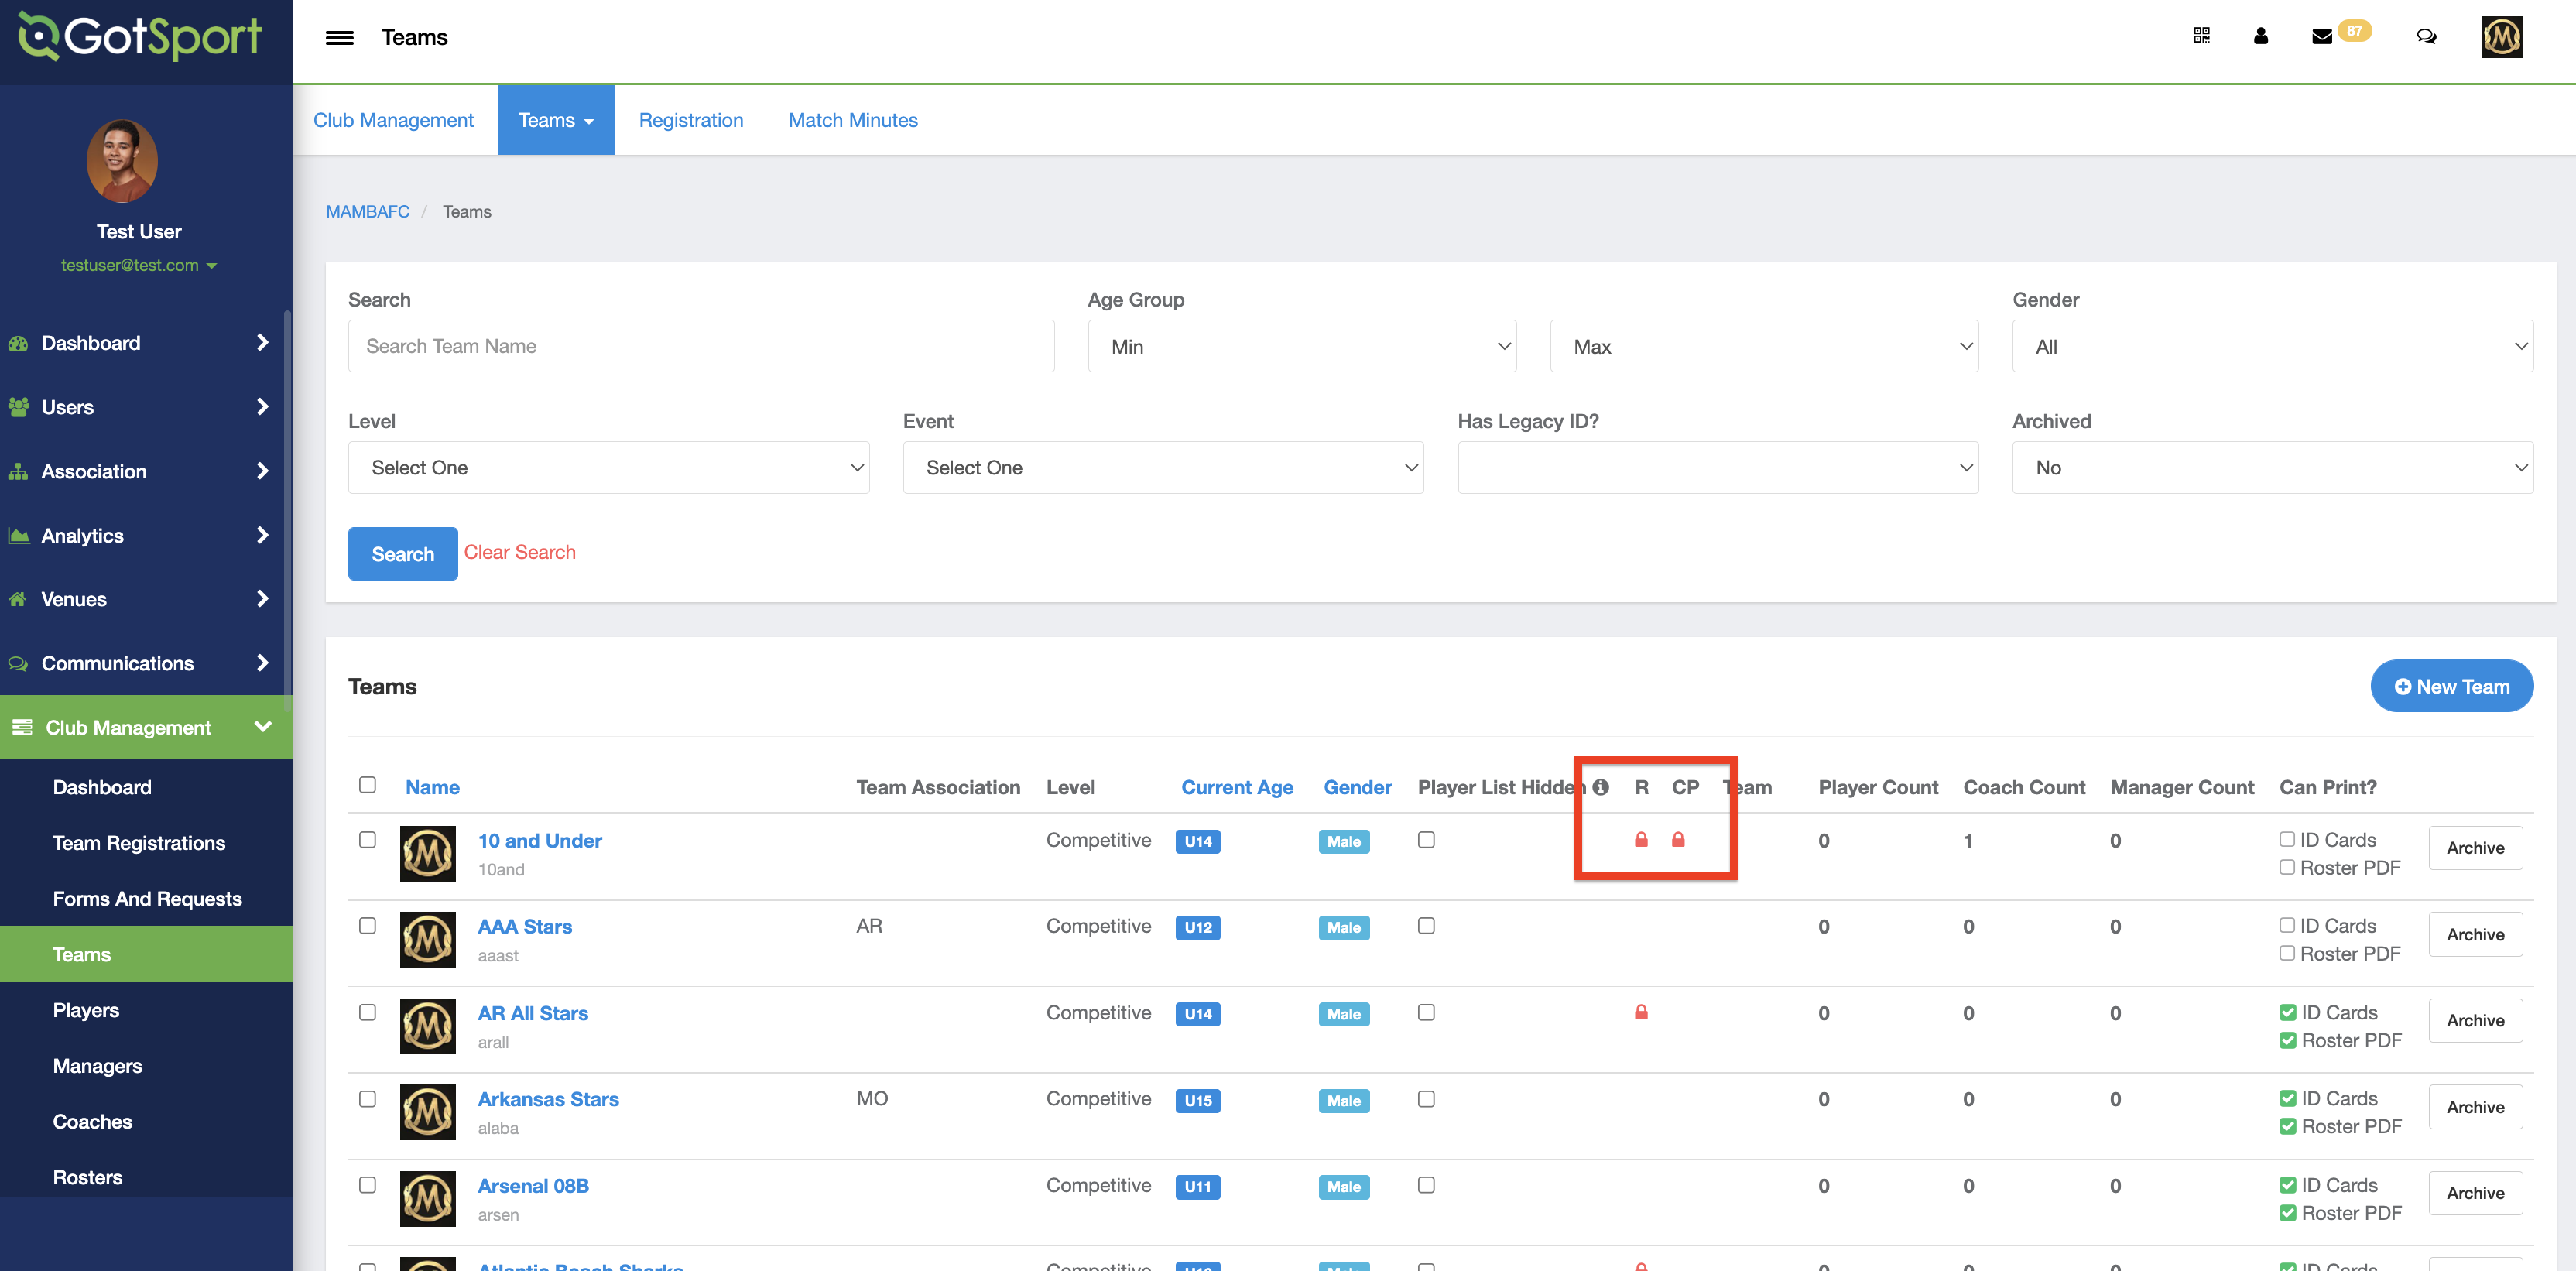The height and width of the screenshot is (1271, 2576).
Task: Open the Level Select One dropdown
Action: point(608,468)
